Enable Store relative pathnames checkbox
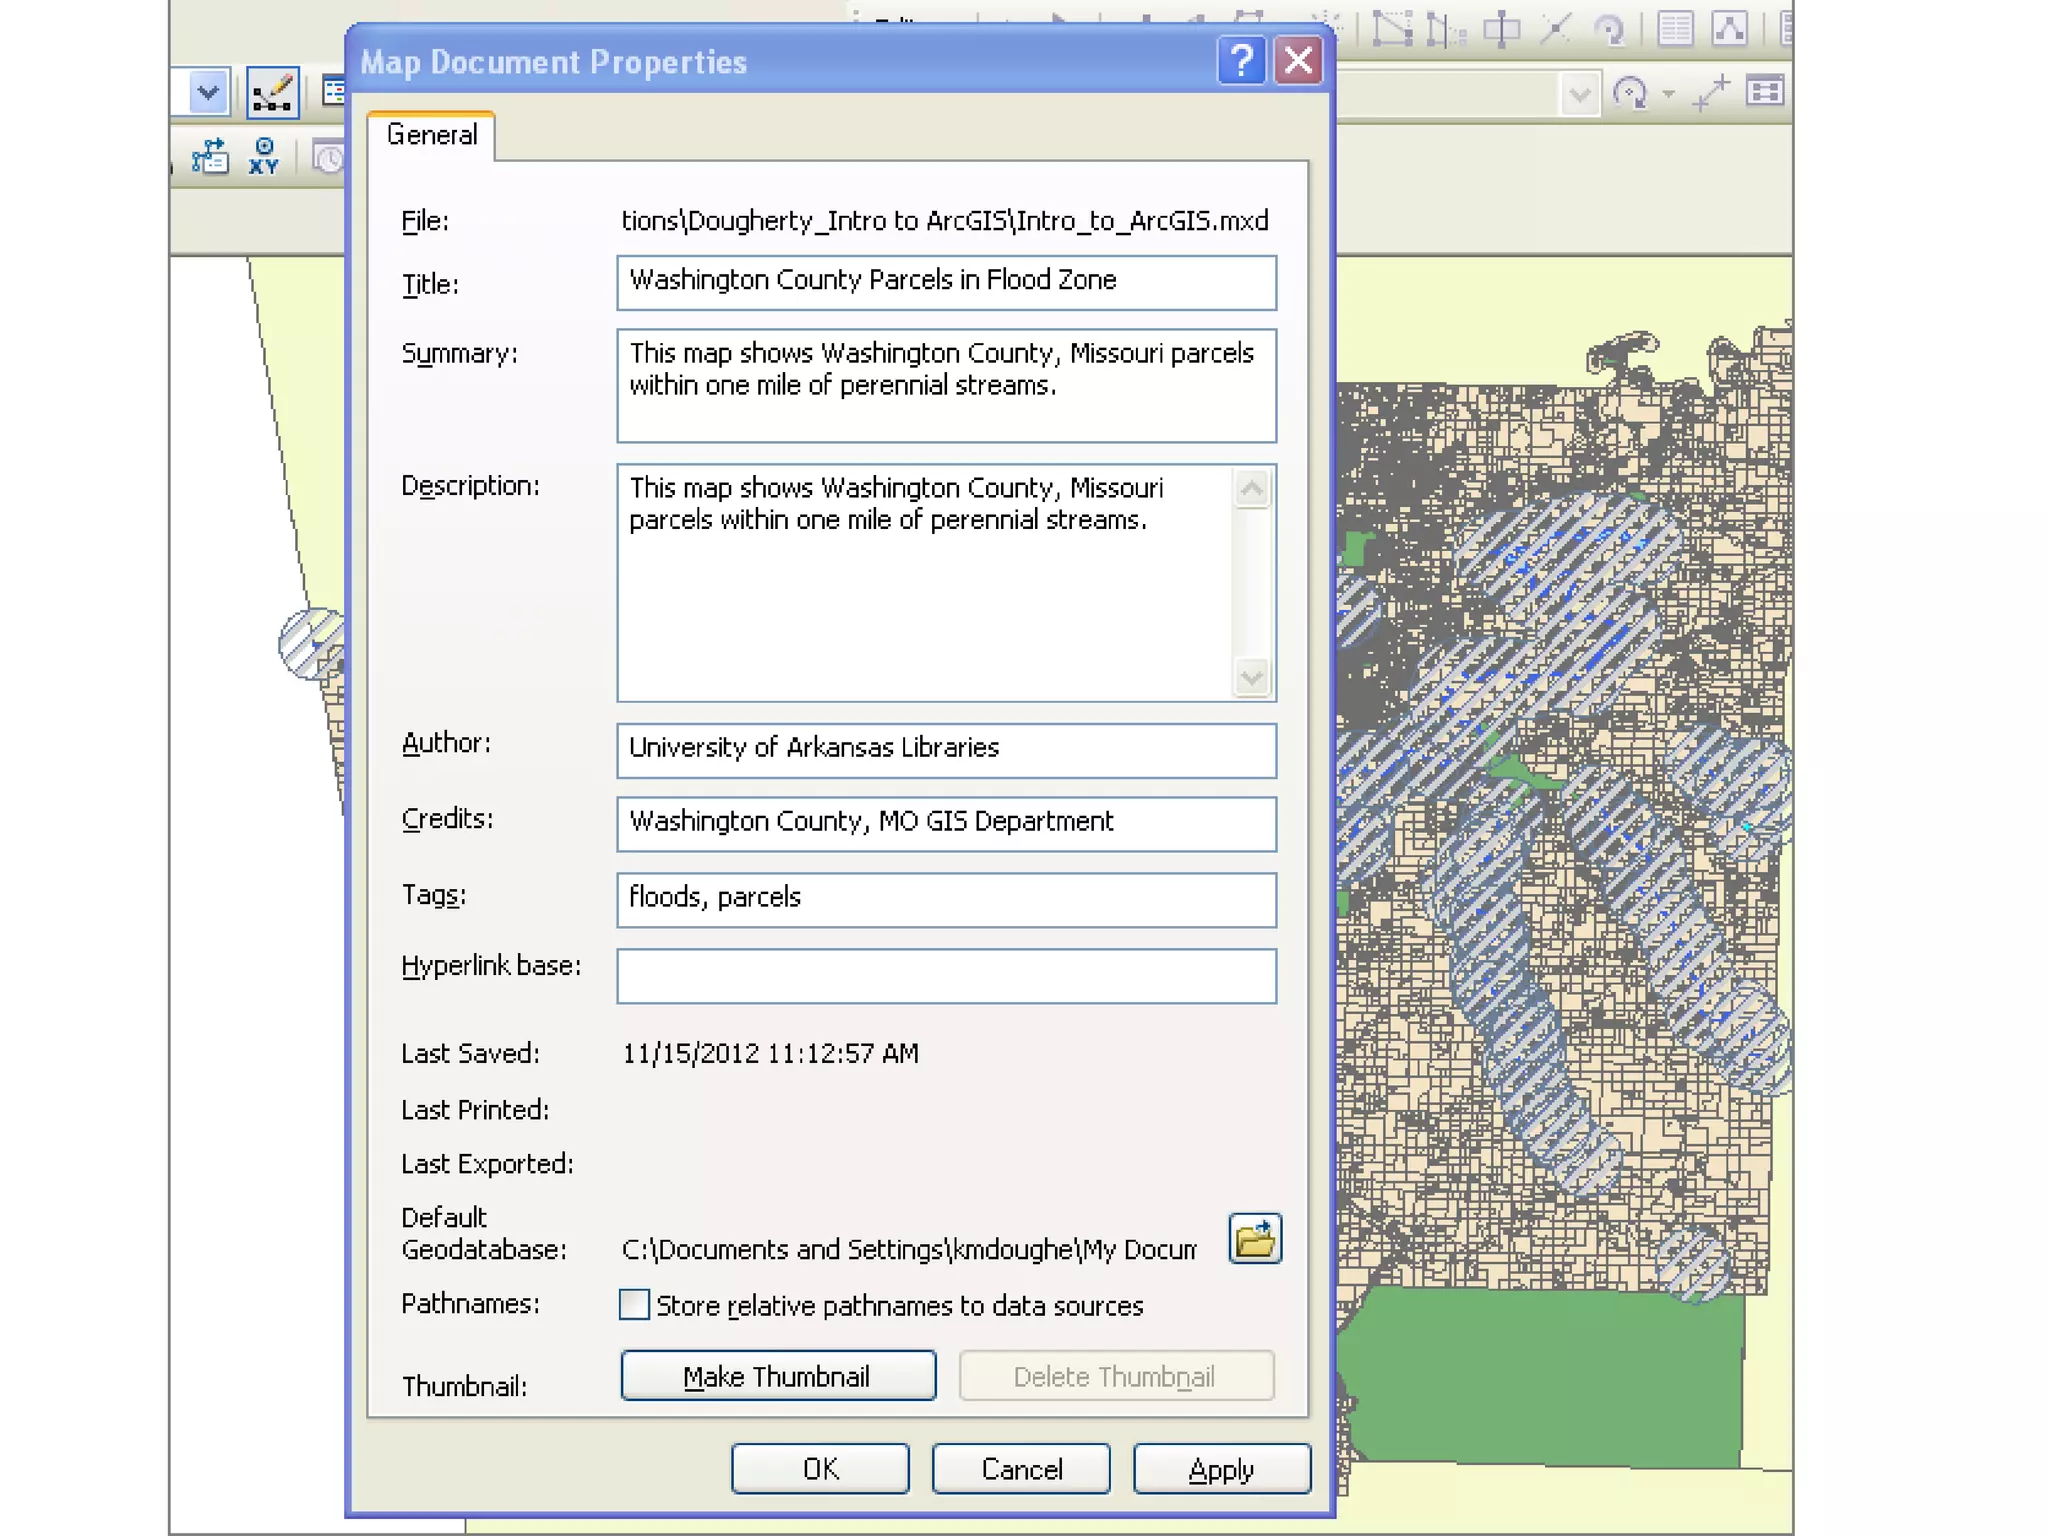2048x1536 pixels. (x=634, y=1305)
